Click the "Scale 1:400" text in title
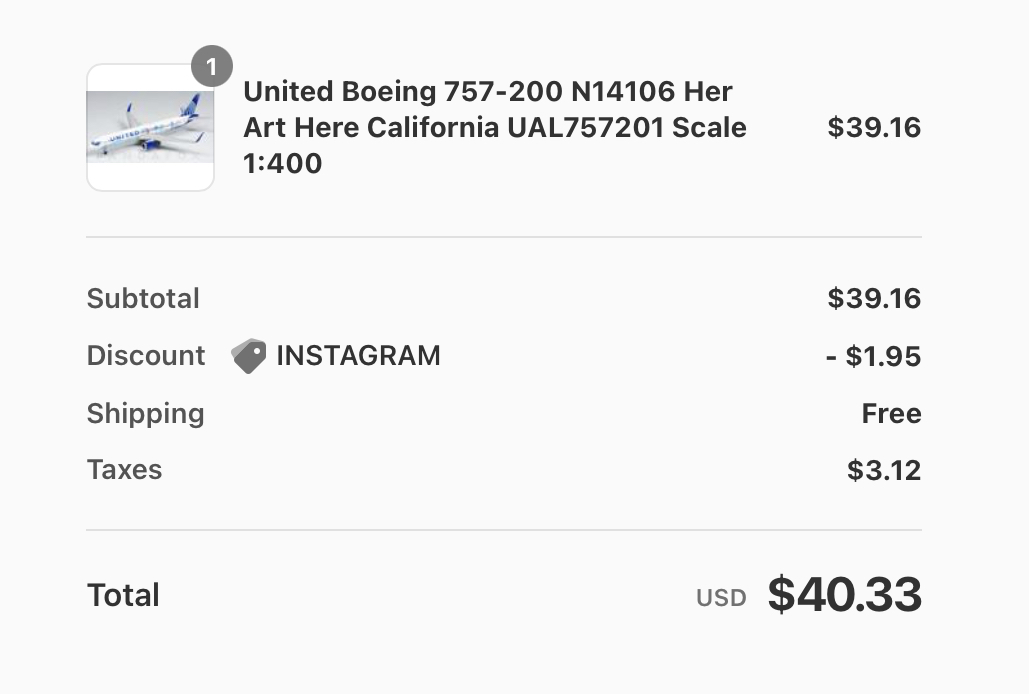1029x694 pixels. click(283, 164)
